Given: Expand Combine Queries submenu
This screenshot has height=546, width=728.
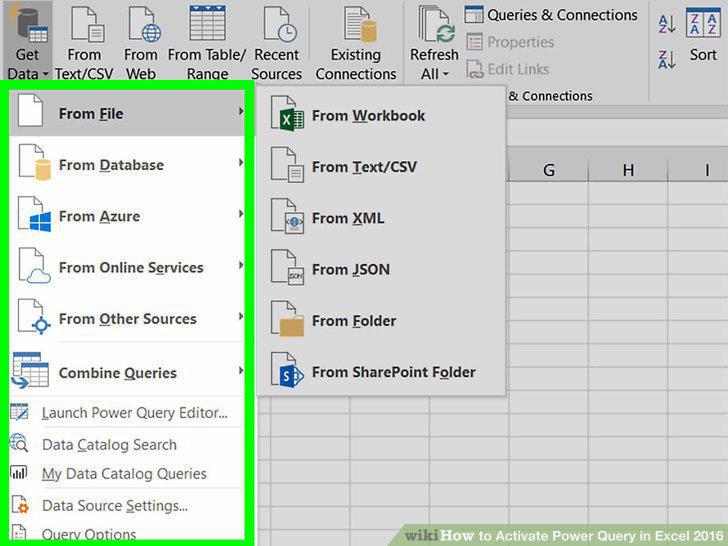Looking at the screenshot, I should tap(127, 372).
